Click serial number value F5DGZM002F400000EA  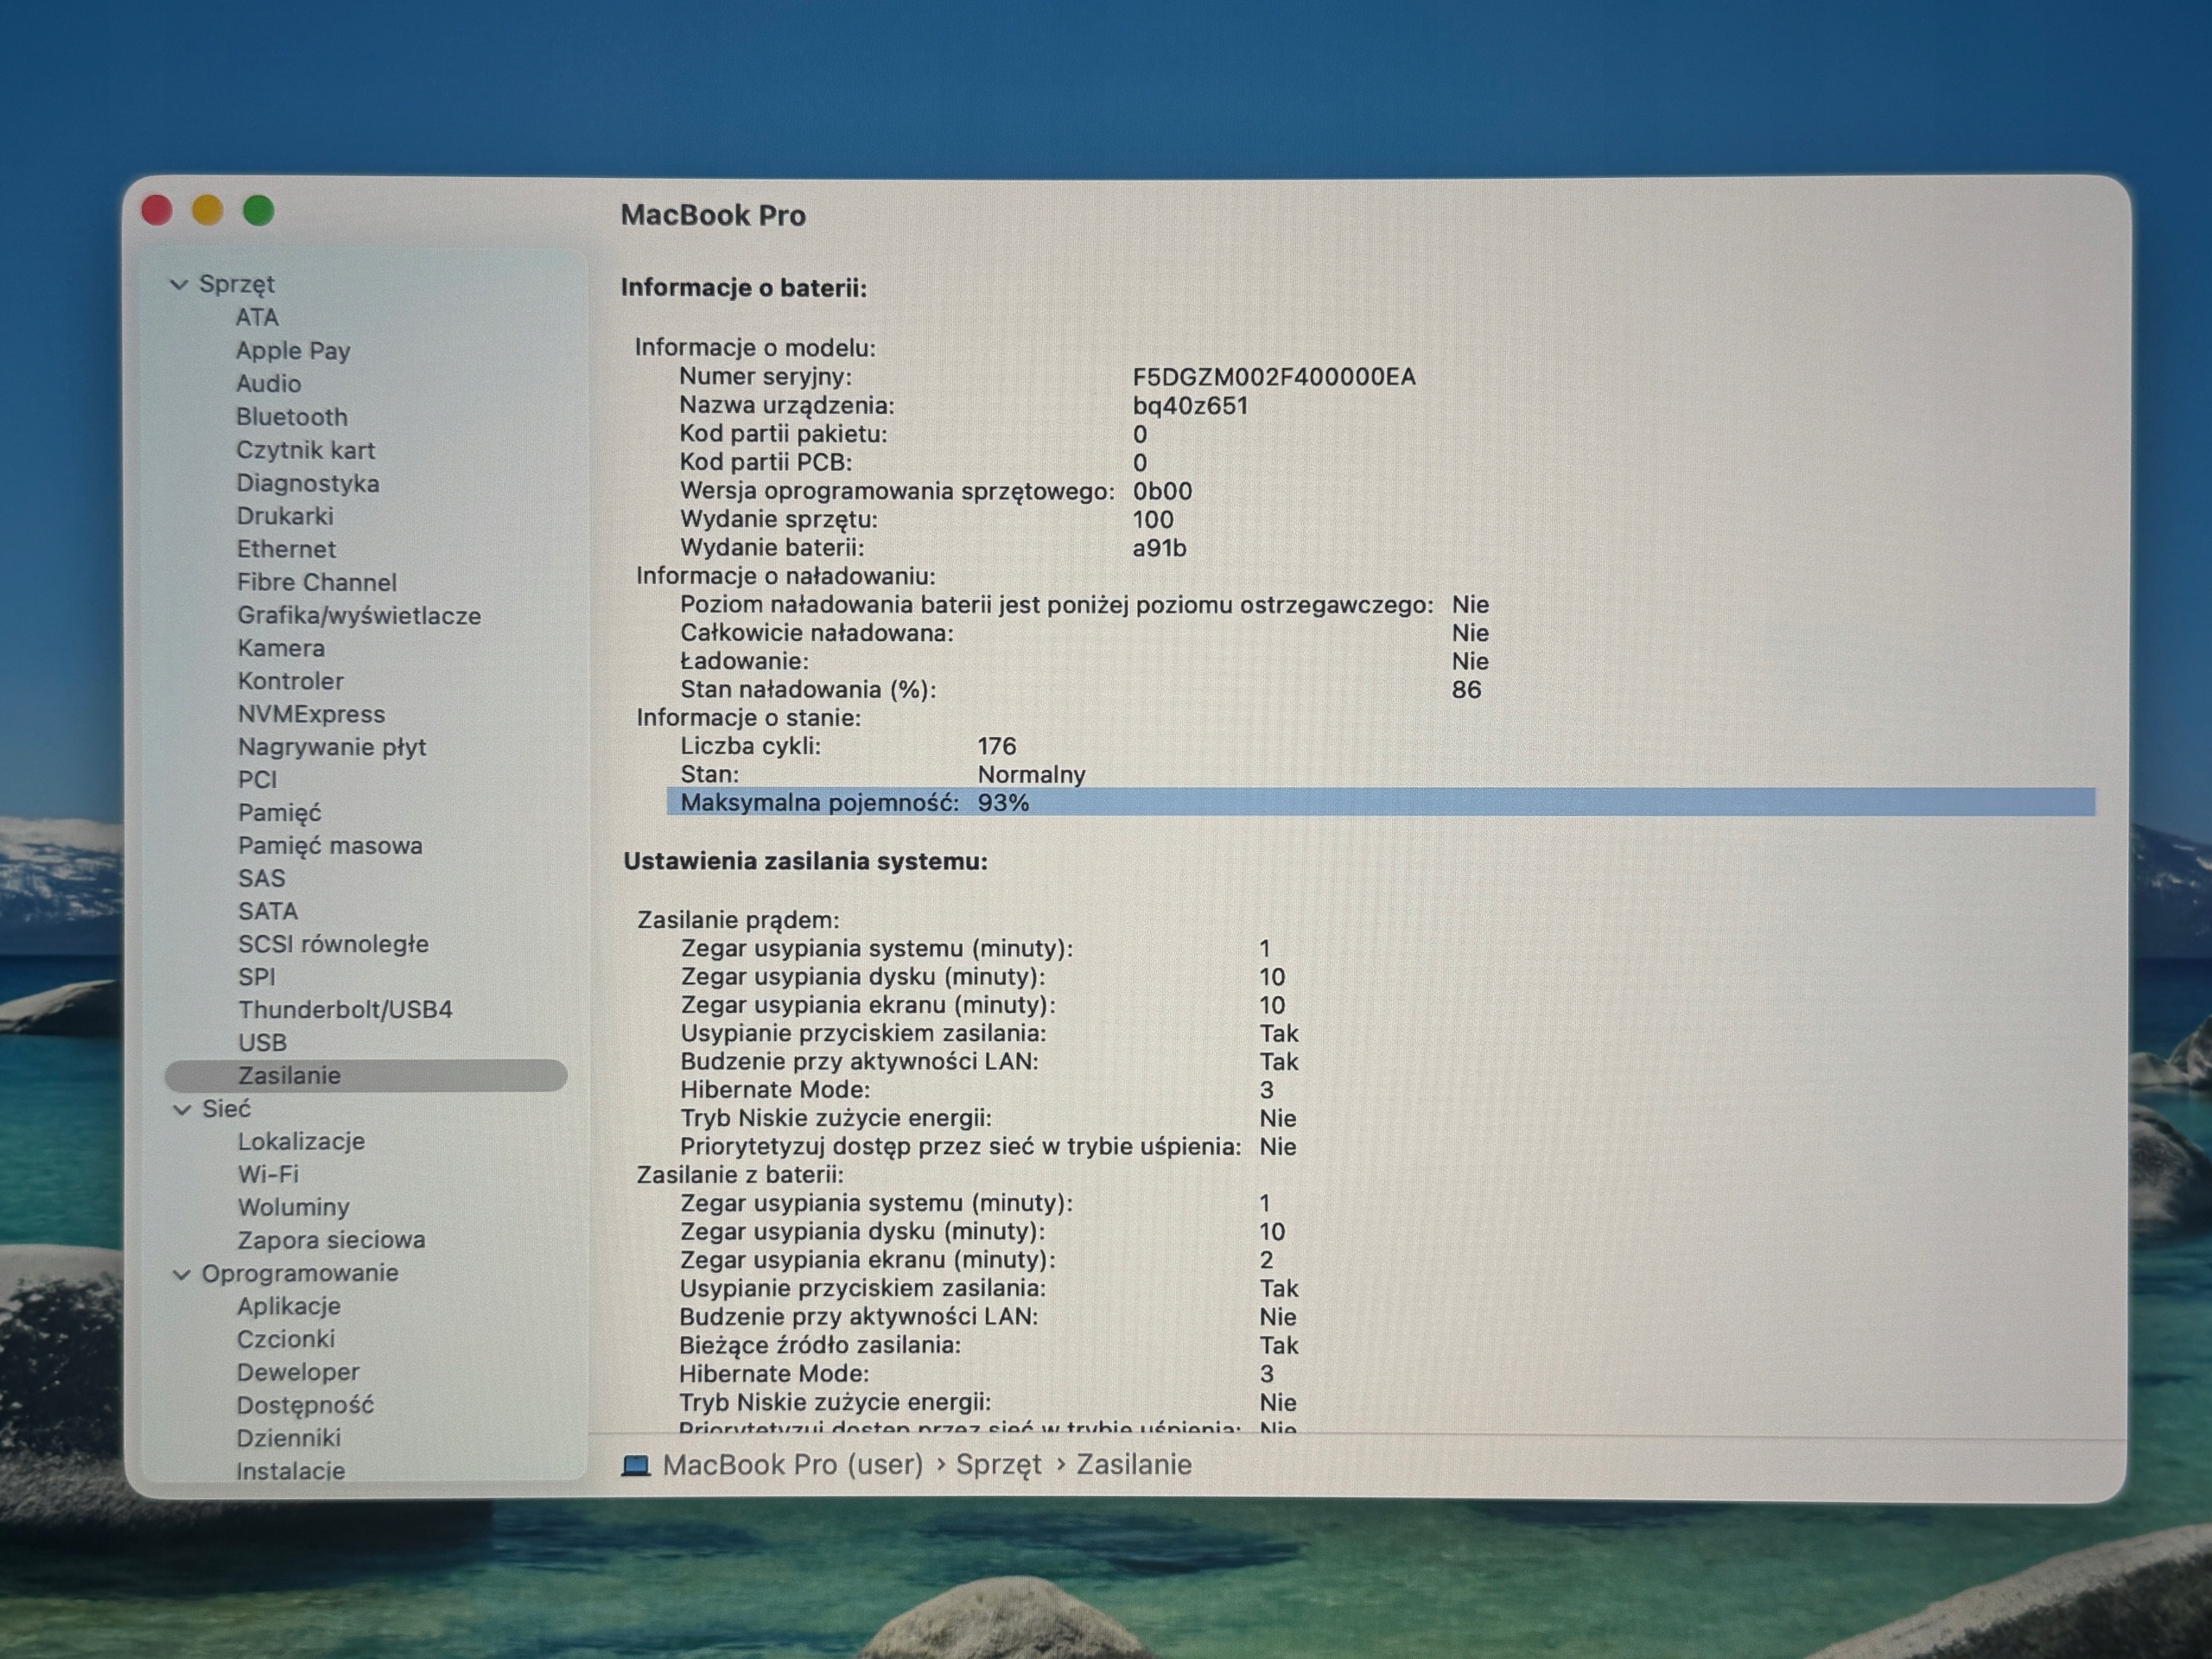pyautogui.click(x=1274, y=377)
